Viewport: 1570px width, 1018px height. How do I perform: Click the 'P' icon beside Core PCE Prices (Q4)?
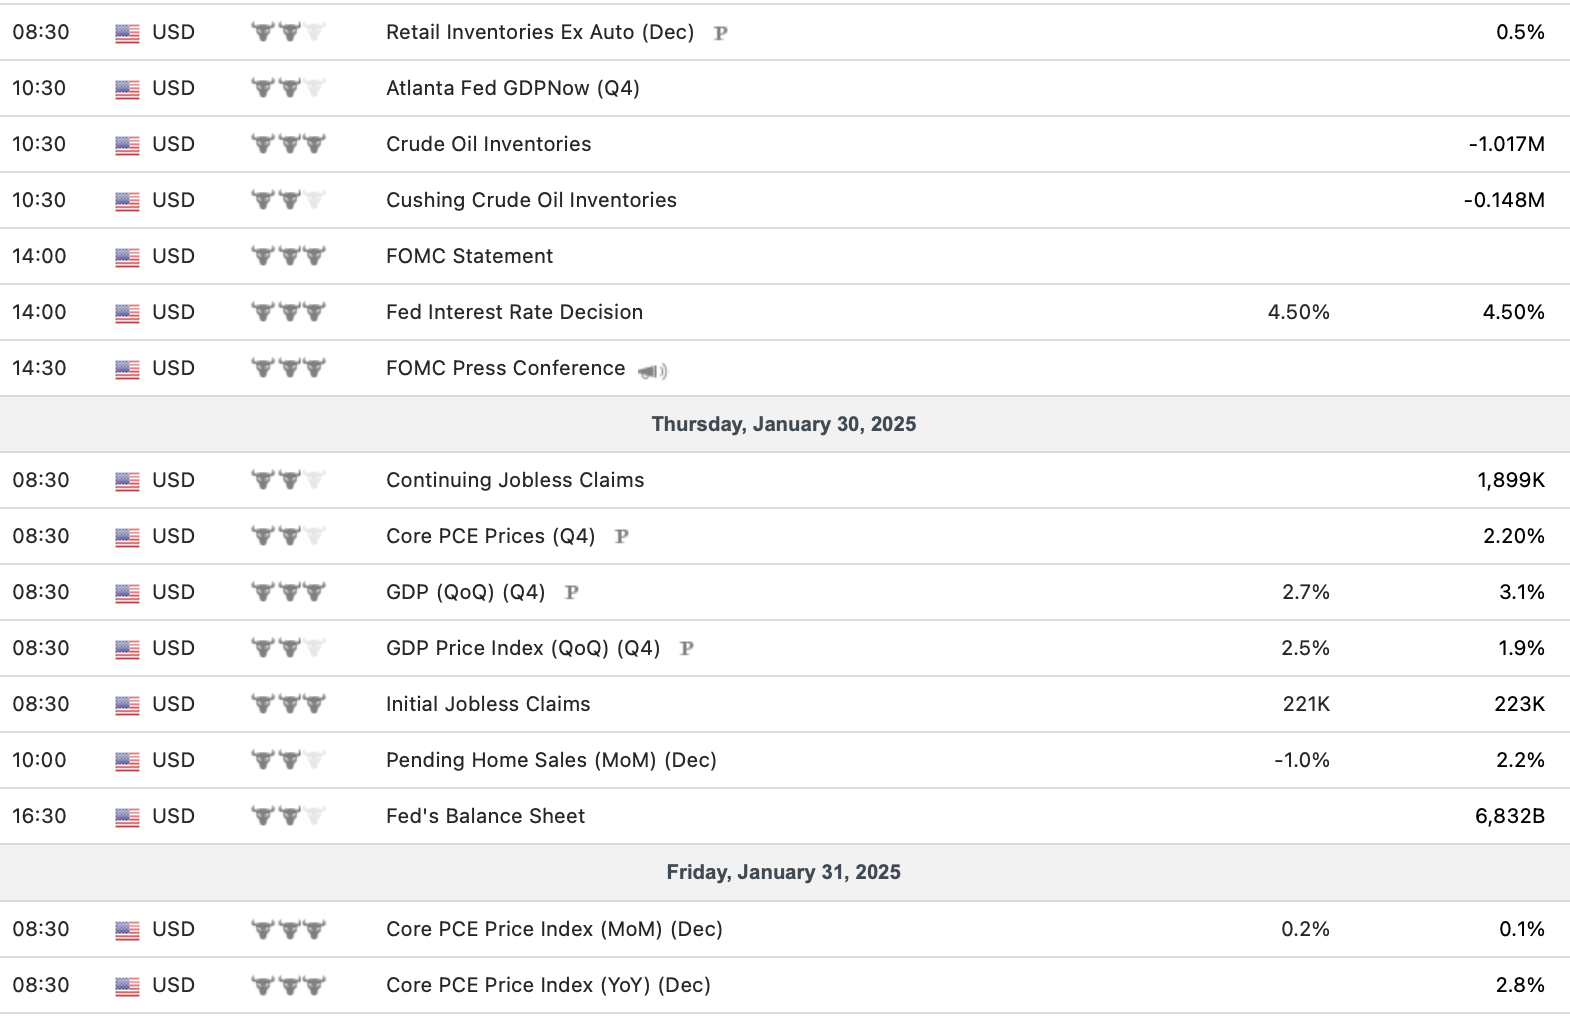[621, 537]
